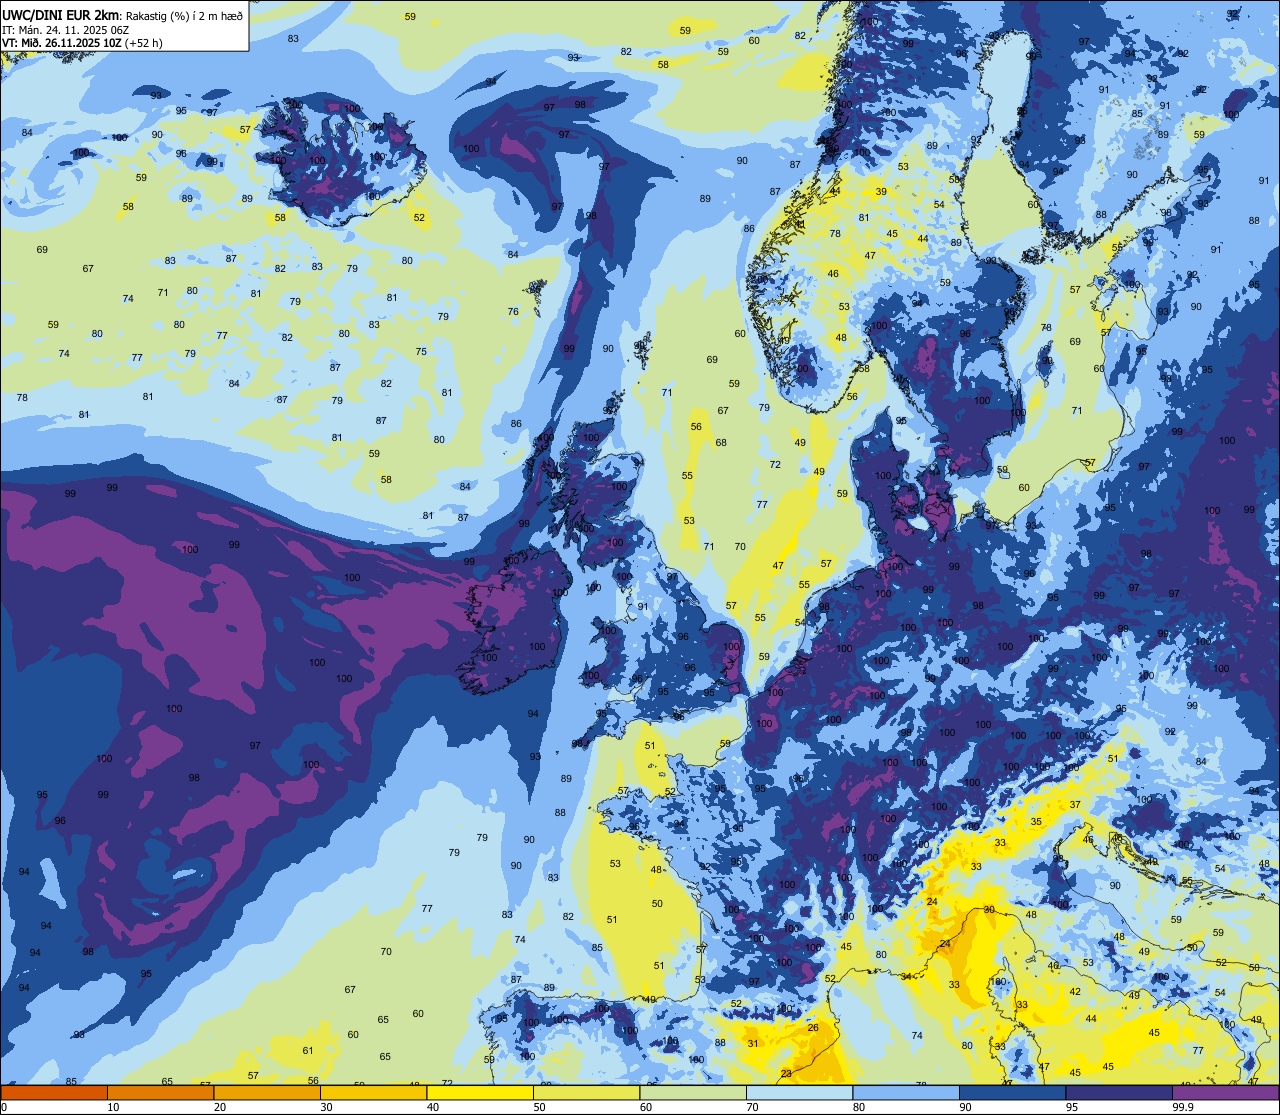Click the valid time 'VT: Mið. 26.11.2025 10Z'
Viewport: 1280px width, 1115px height.
click(61, 43)
